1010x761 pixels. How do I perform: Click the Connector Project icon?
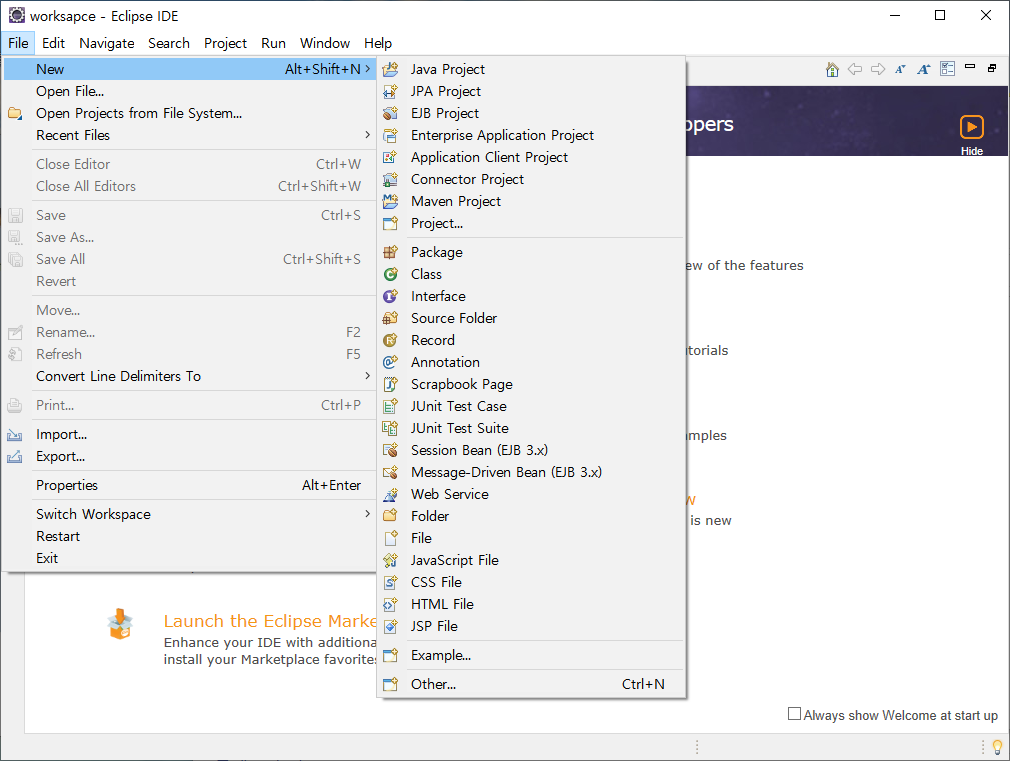(390, 178)
